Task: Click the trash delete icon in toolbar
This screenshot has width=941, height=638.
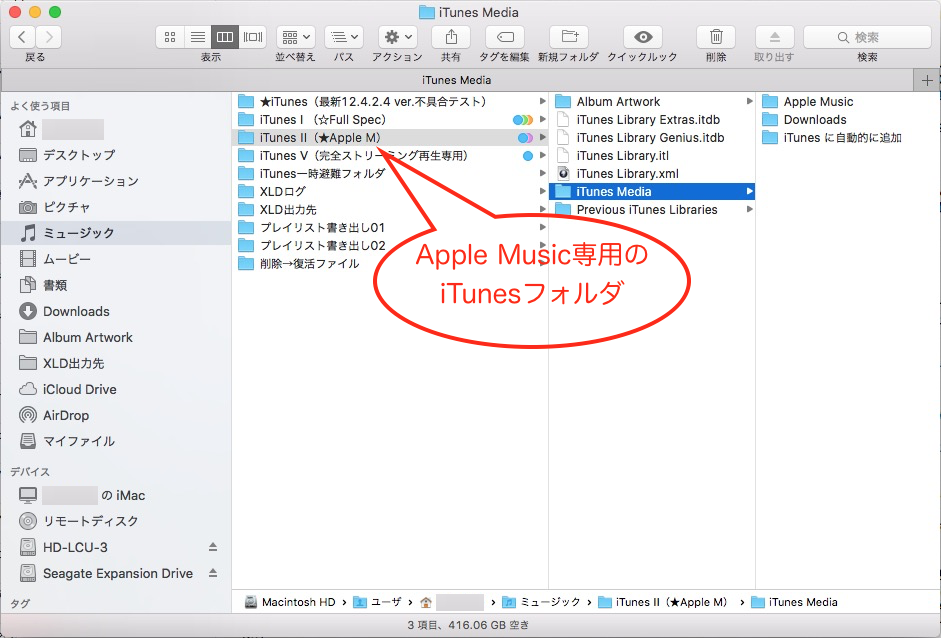Action: point(716,37)
